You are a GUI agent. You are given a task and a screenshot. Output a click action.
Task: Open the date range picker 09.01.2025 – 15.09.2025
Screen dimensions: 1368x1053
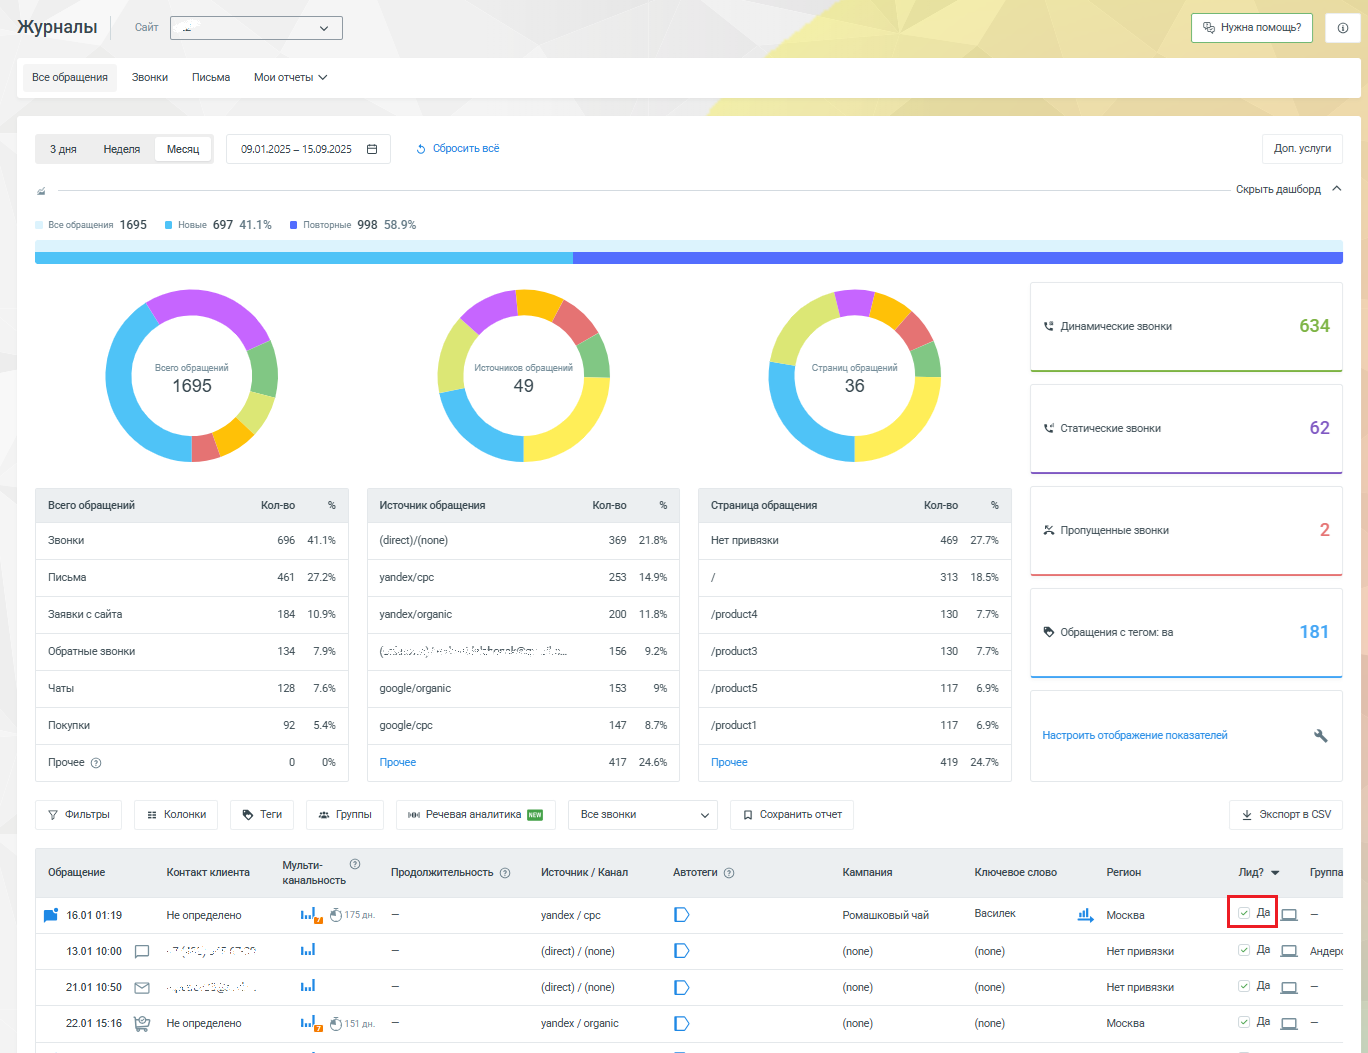308,149
